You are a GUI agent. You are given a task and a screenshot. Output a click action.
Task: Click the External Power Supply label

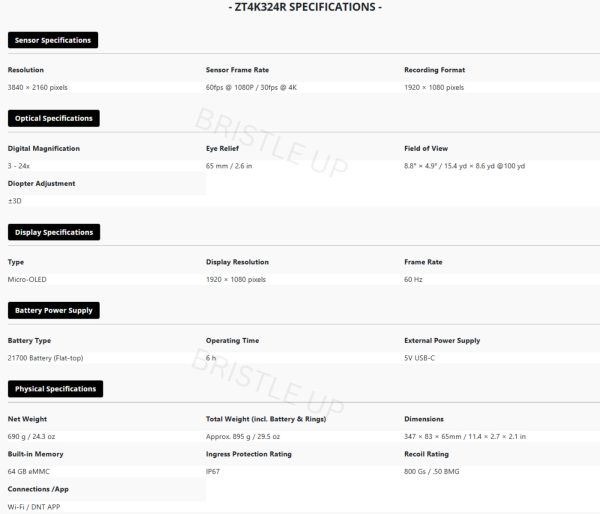pyautogui.click(x=442, y=340)
